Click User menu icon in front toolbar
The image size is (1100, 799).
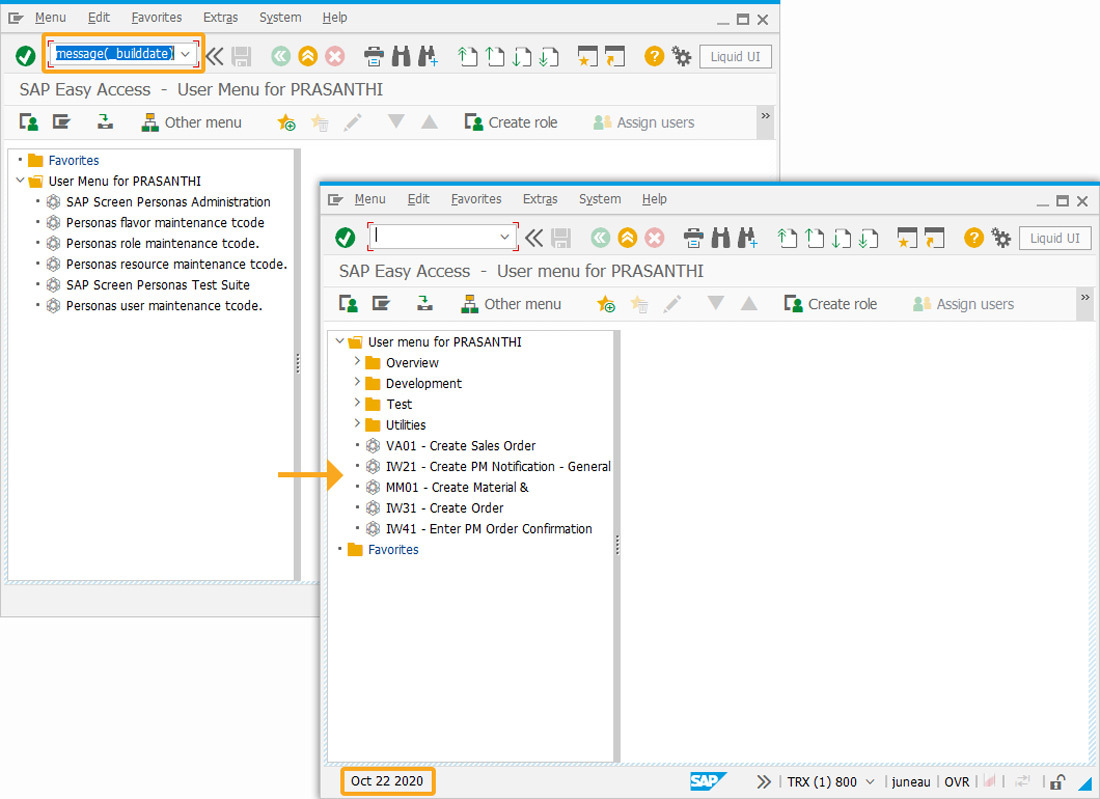point(349,304)
